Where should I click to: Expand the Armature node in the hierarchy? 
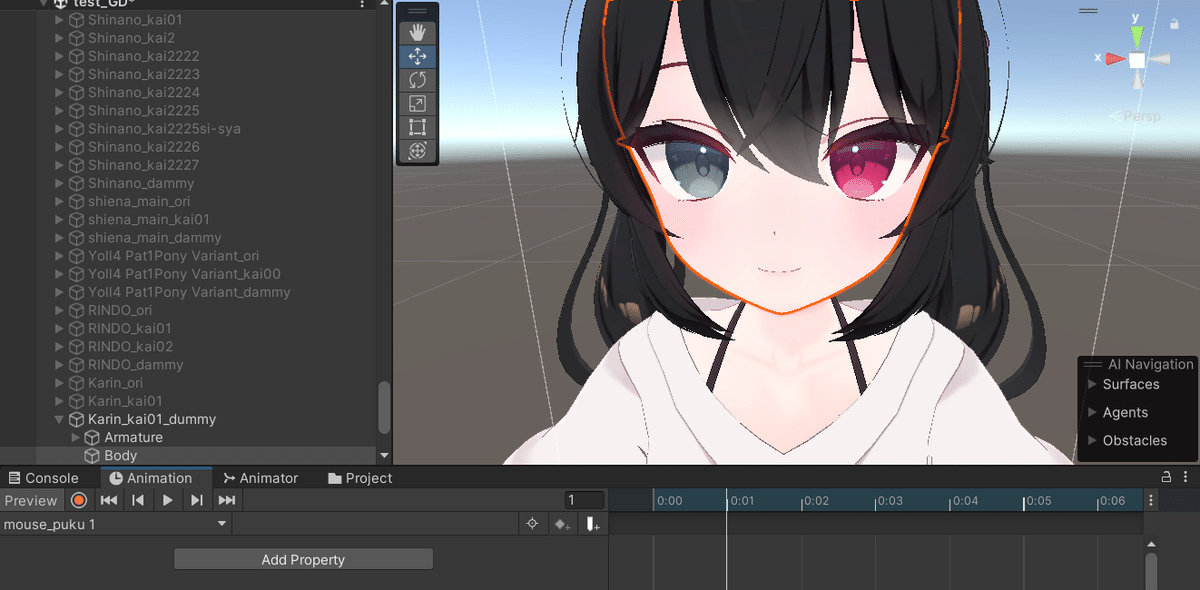[x=75, y=437]
